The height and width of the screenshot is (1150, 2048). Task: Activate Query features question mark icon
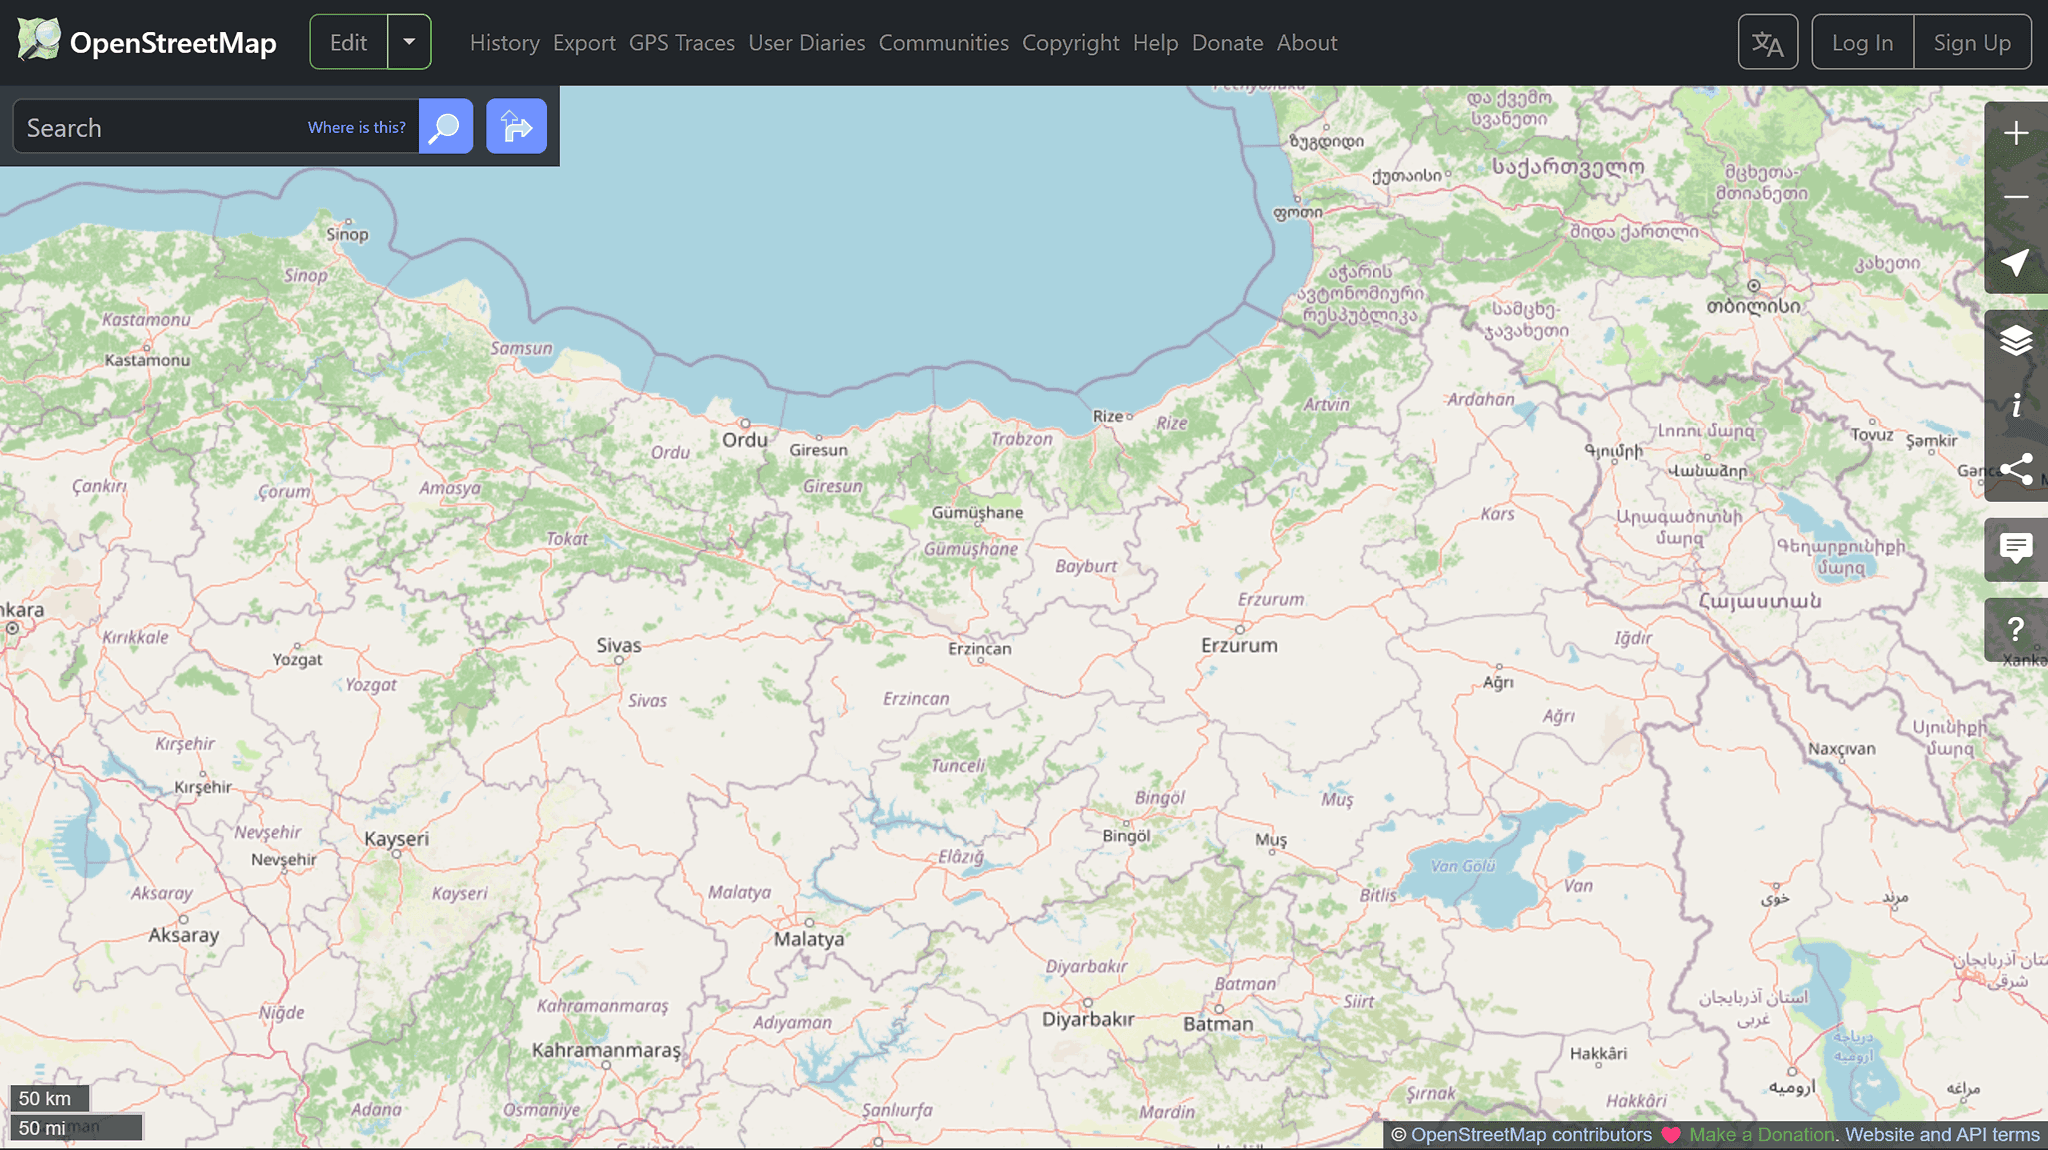(2015, 629)
